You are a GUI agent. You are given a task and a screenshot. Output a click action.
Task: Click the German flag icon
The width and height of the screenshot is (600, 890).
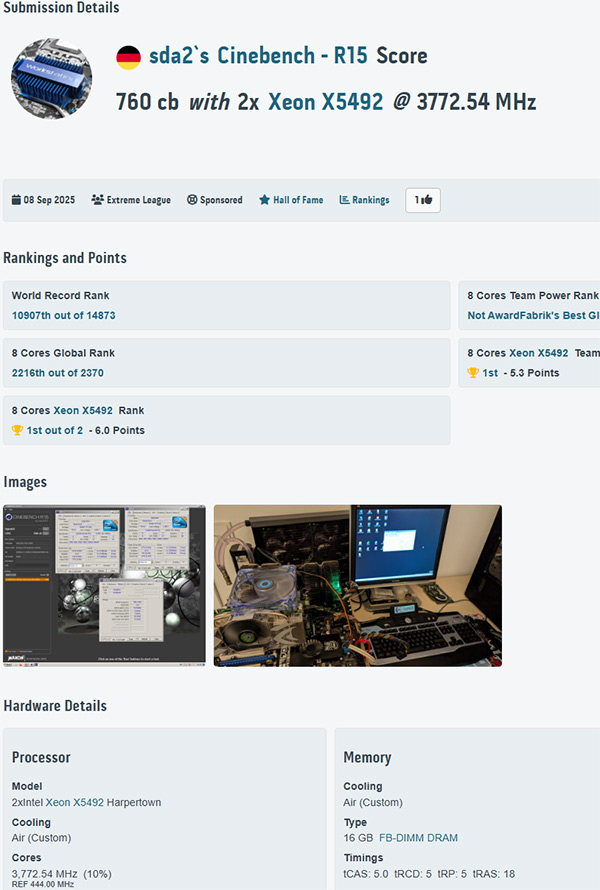(129, 58)
